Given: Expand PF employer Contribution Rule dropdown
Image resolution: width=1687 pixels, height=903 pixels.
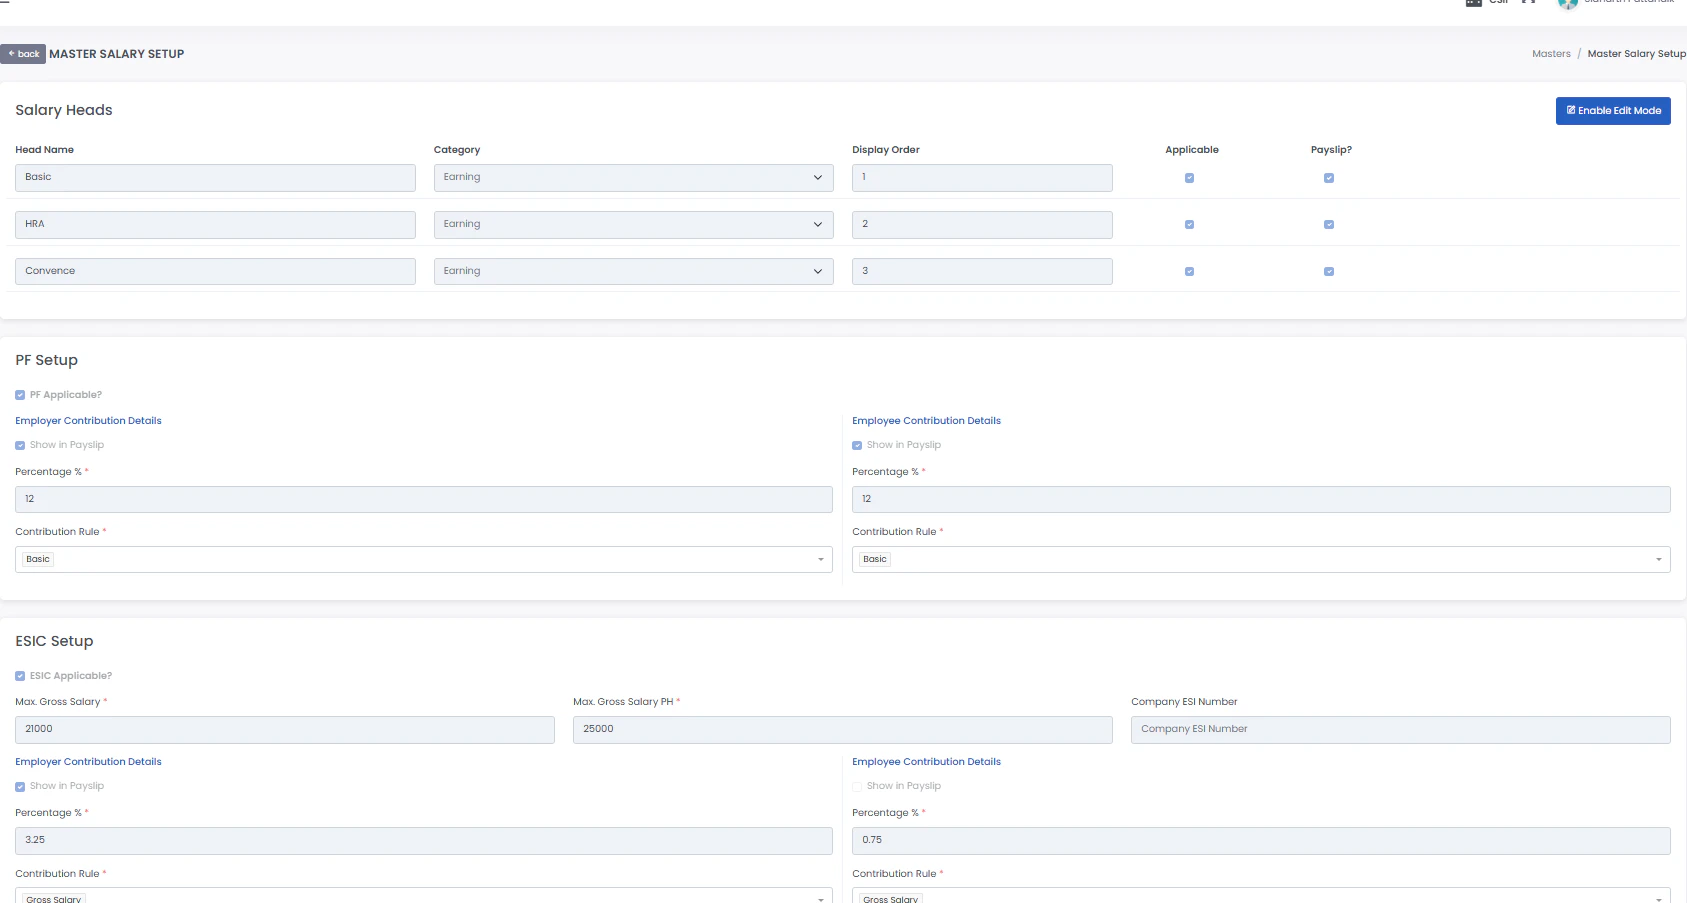Looking at the screenshot, I should point(424,560).
